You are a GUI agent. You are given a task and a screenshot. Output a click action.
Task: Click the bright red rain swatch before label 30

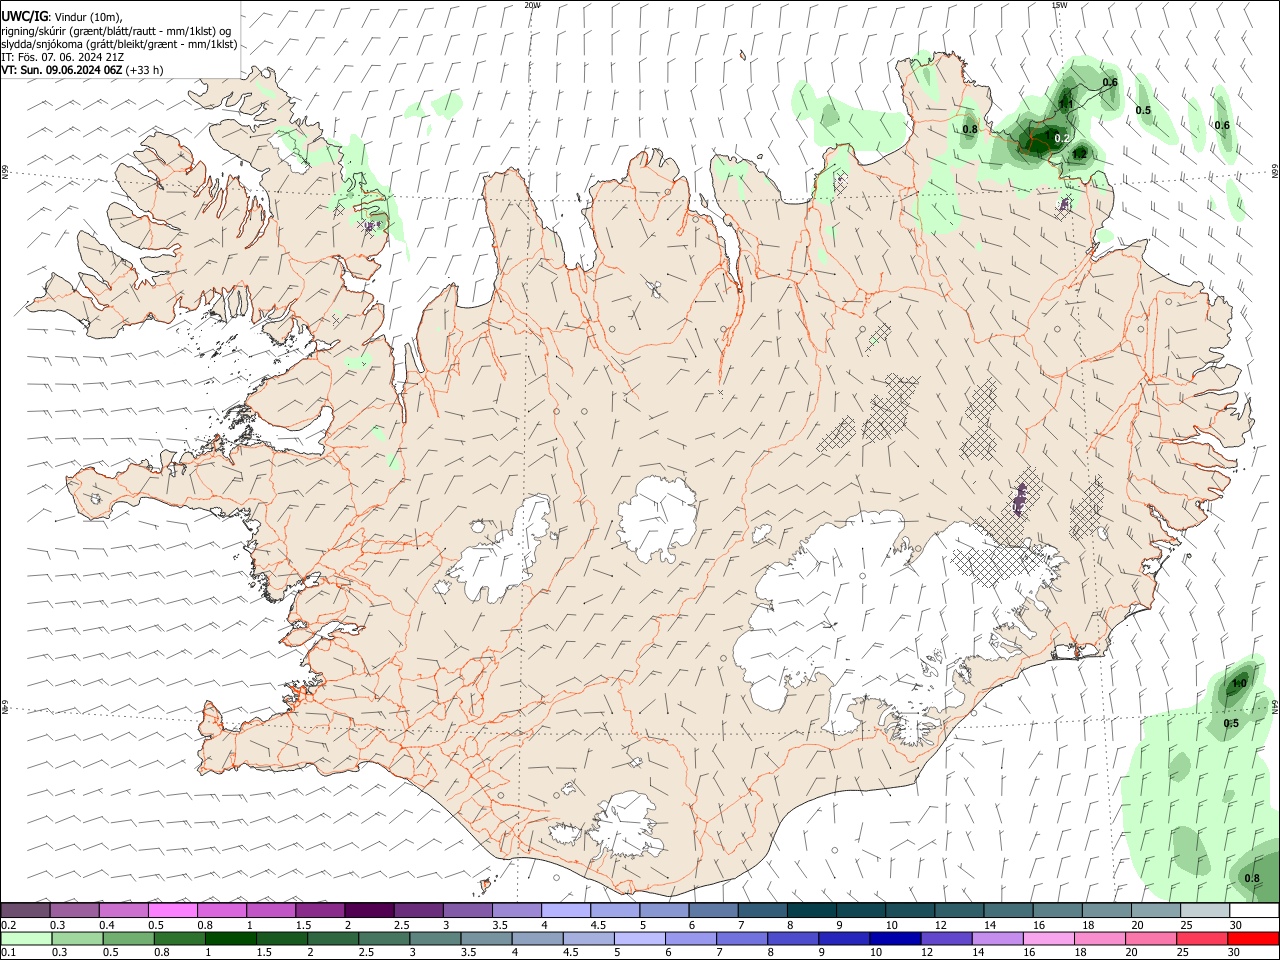pos(1253,939)
